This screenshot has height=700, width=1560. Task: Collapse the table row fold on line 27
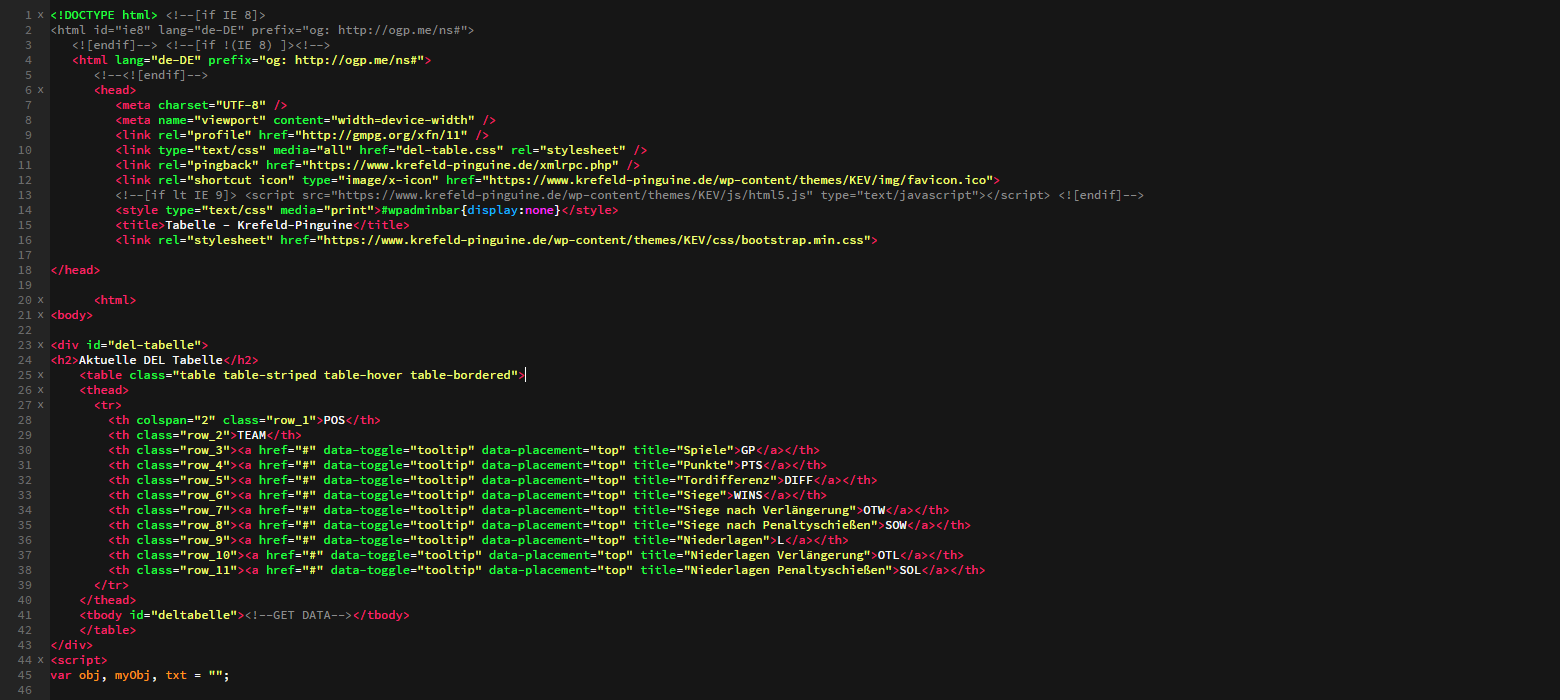[x=38, y=404]
